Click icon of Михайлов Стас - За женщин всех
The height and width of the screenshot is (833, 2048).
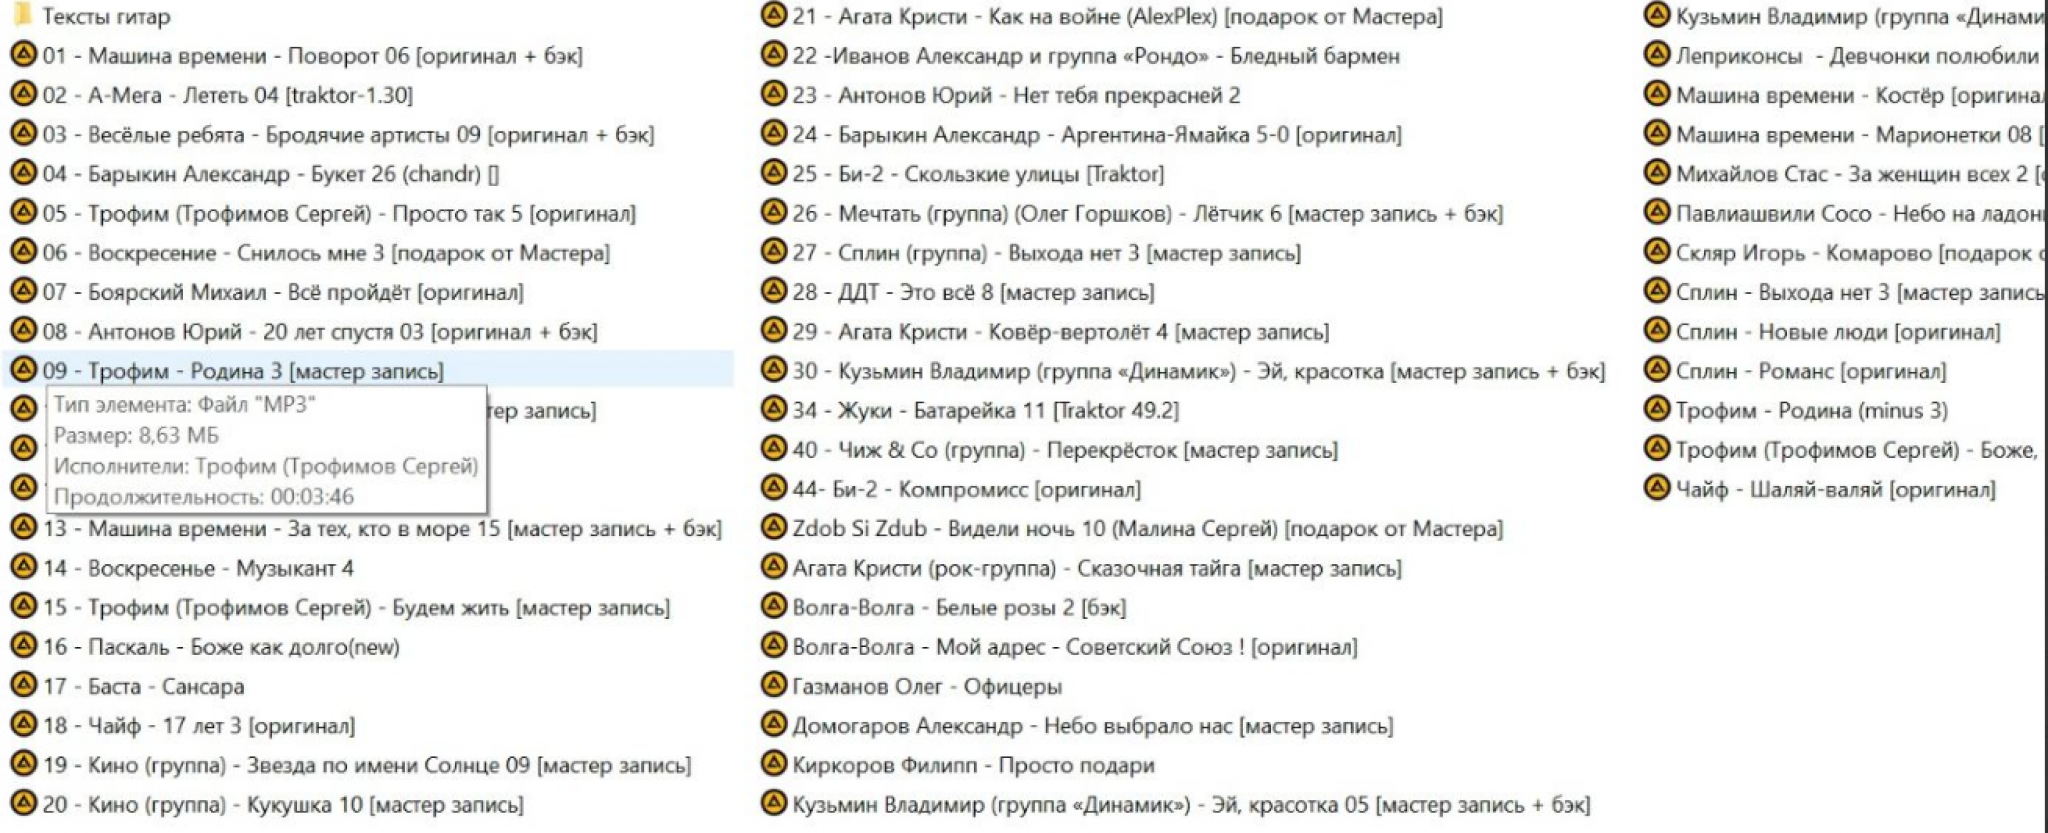1657,172
